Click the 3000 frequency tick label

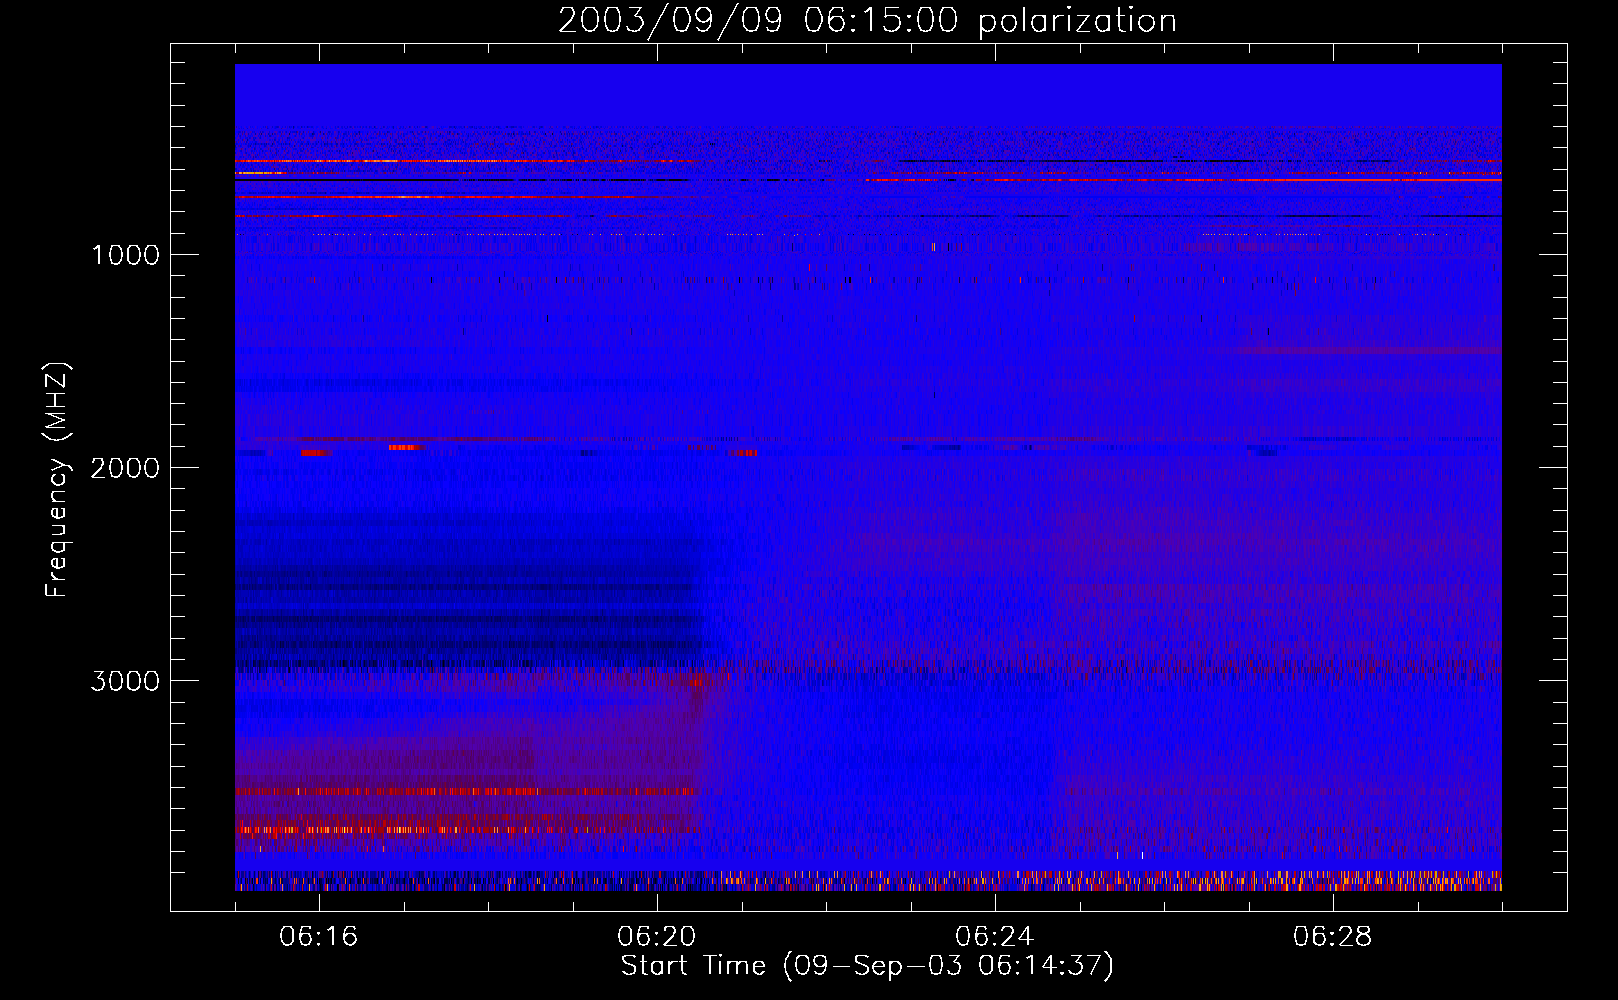(125, 681)
